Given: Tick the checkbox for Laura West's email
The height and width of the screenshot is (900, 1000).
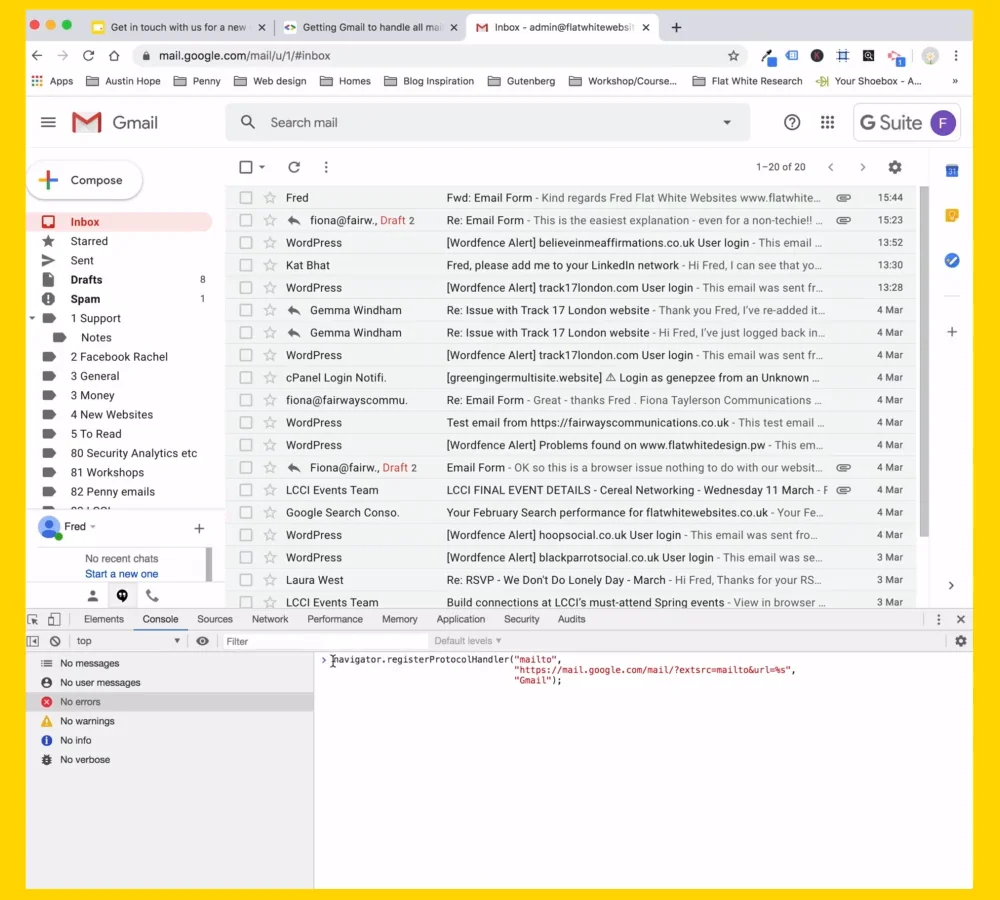Looking at the screenshot, I should pos(246,580).
